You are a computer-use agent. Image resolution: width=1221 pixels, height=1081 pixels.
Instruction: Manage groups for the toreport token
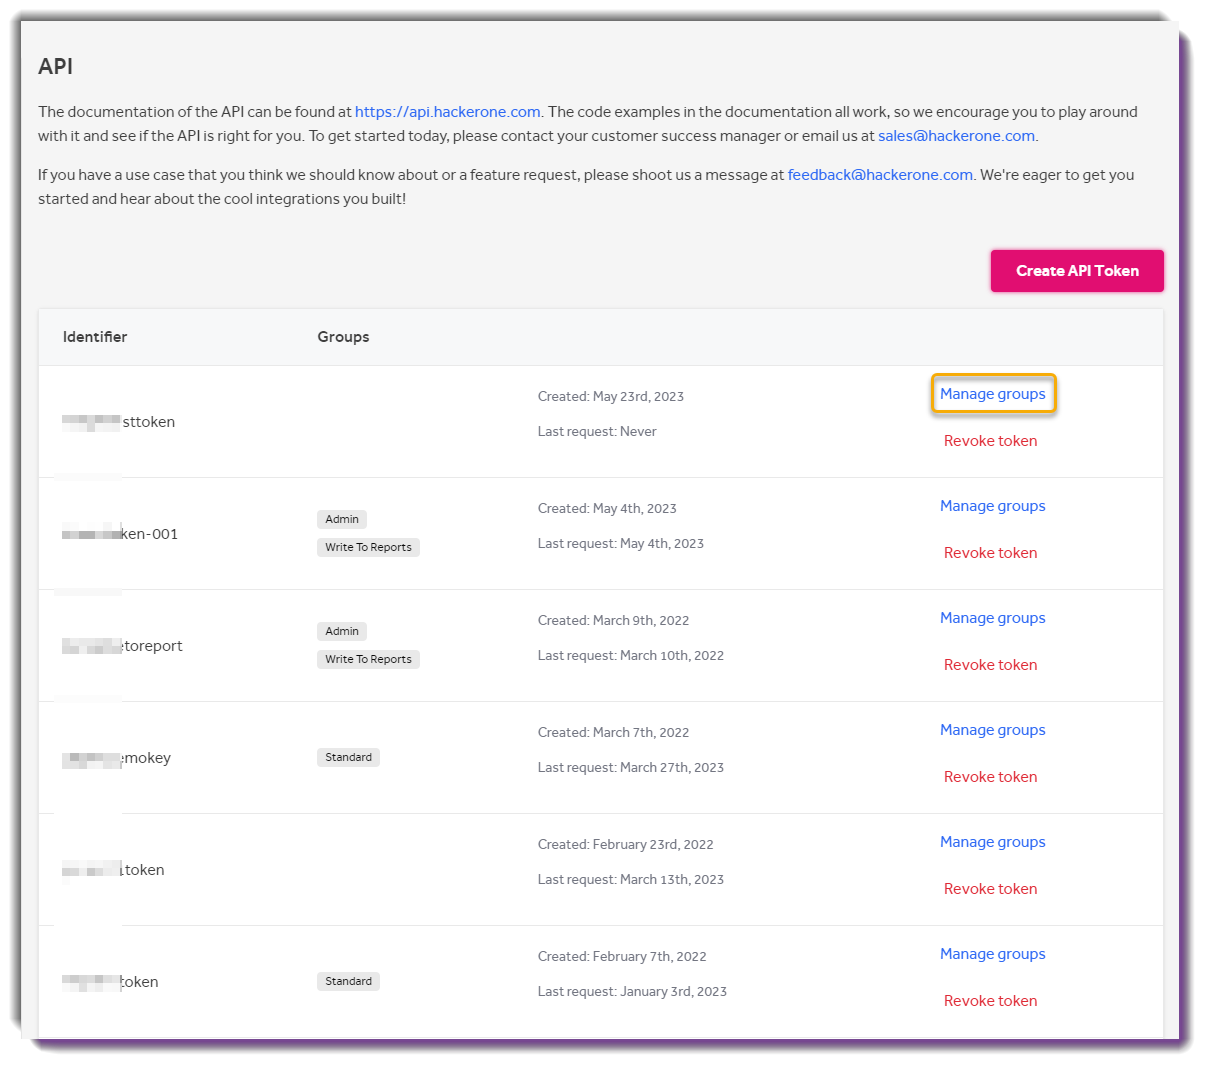tap(993, 618)
